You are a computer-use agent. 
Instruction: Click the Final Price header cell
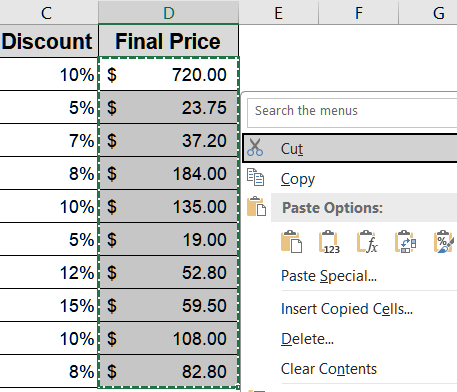coord(168,41)
